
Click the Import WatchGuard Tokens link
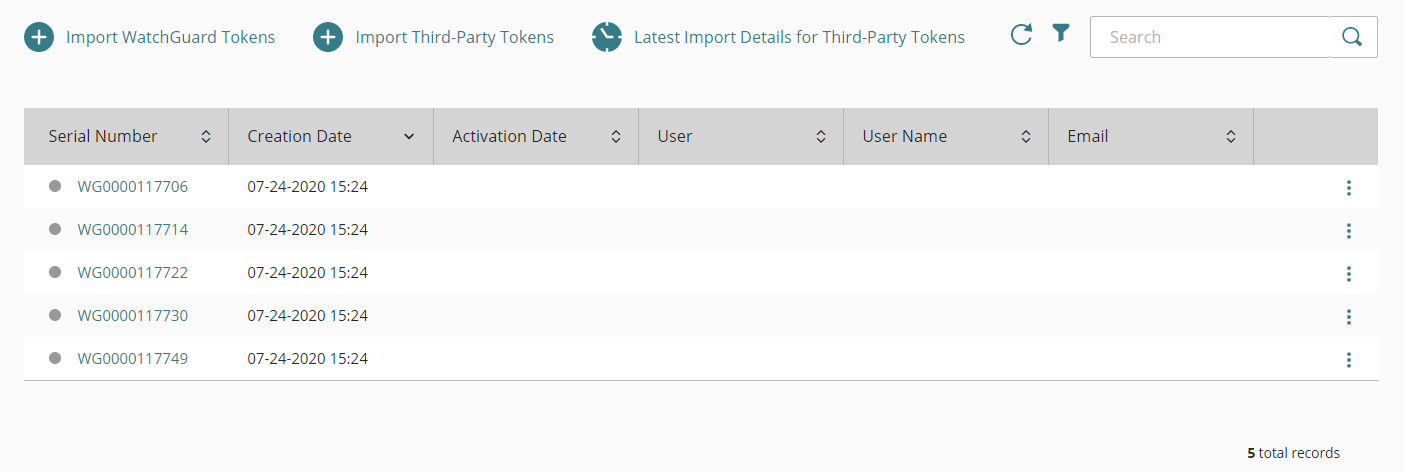coord(170,38)
